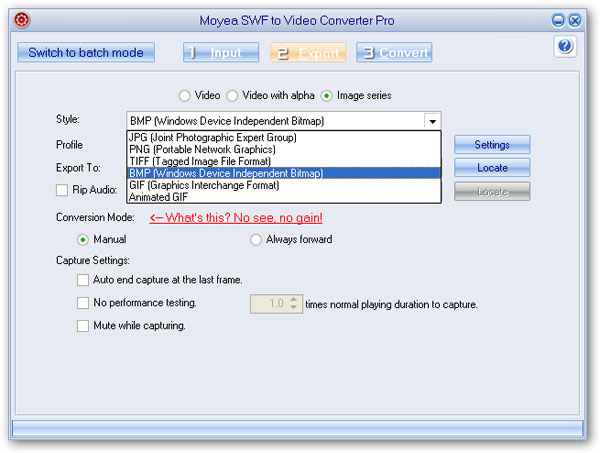
Task: Check Mute while capturing
Action: tap(83, 326)
